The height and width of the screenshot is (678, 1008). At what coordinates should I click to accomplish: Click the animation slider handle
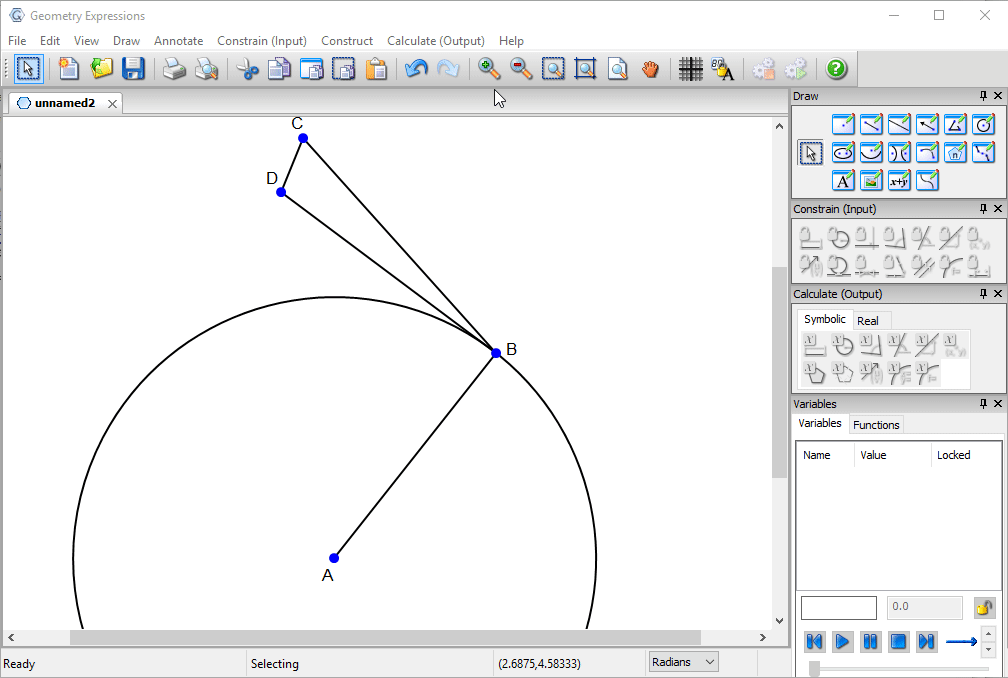pos(814,668)
